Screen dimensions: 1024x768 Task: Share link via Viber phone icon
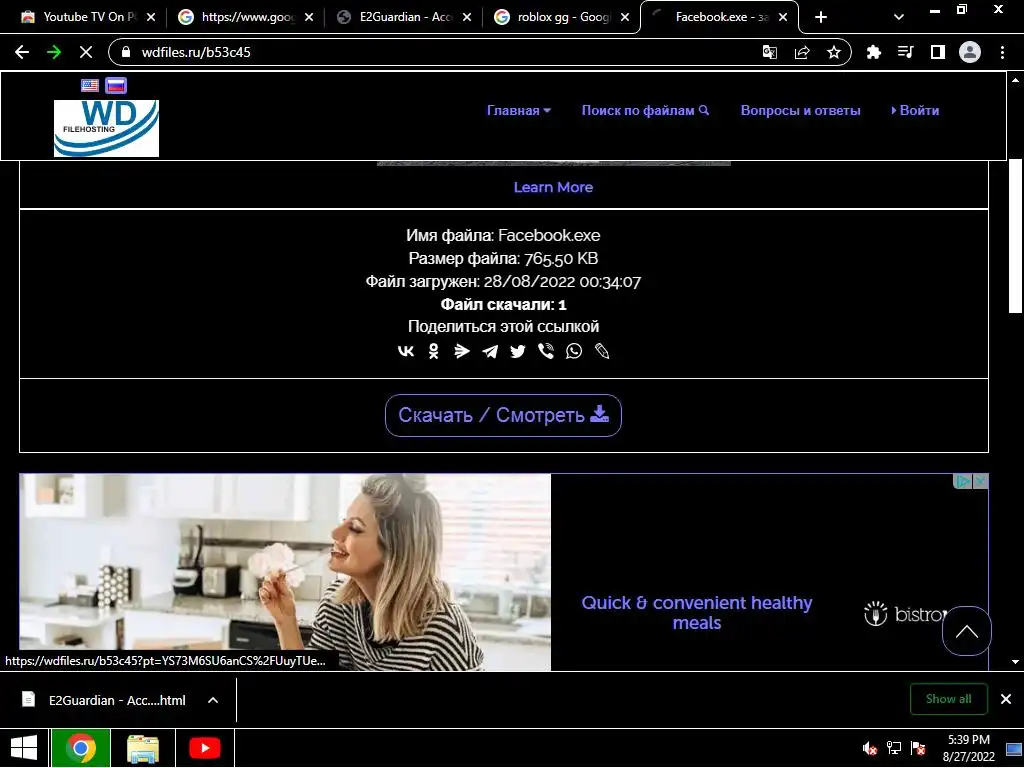[x=545, y=351]
